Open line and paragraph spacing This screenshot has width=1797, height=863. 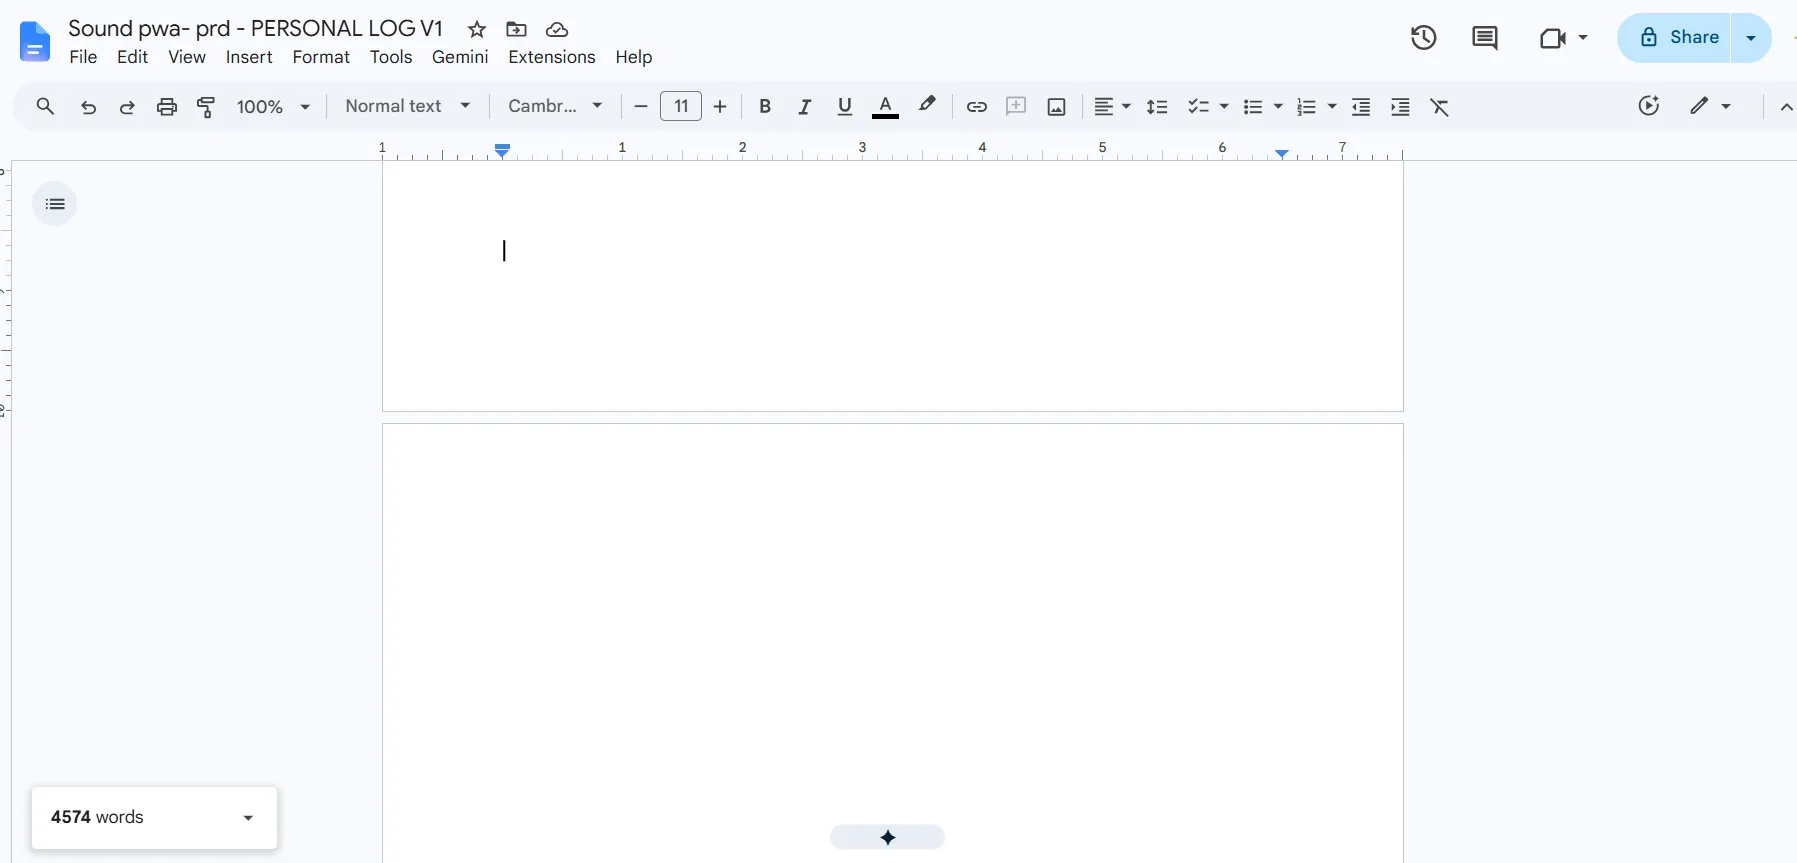(x=1157, y=107)
